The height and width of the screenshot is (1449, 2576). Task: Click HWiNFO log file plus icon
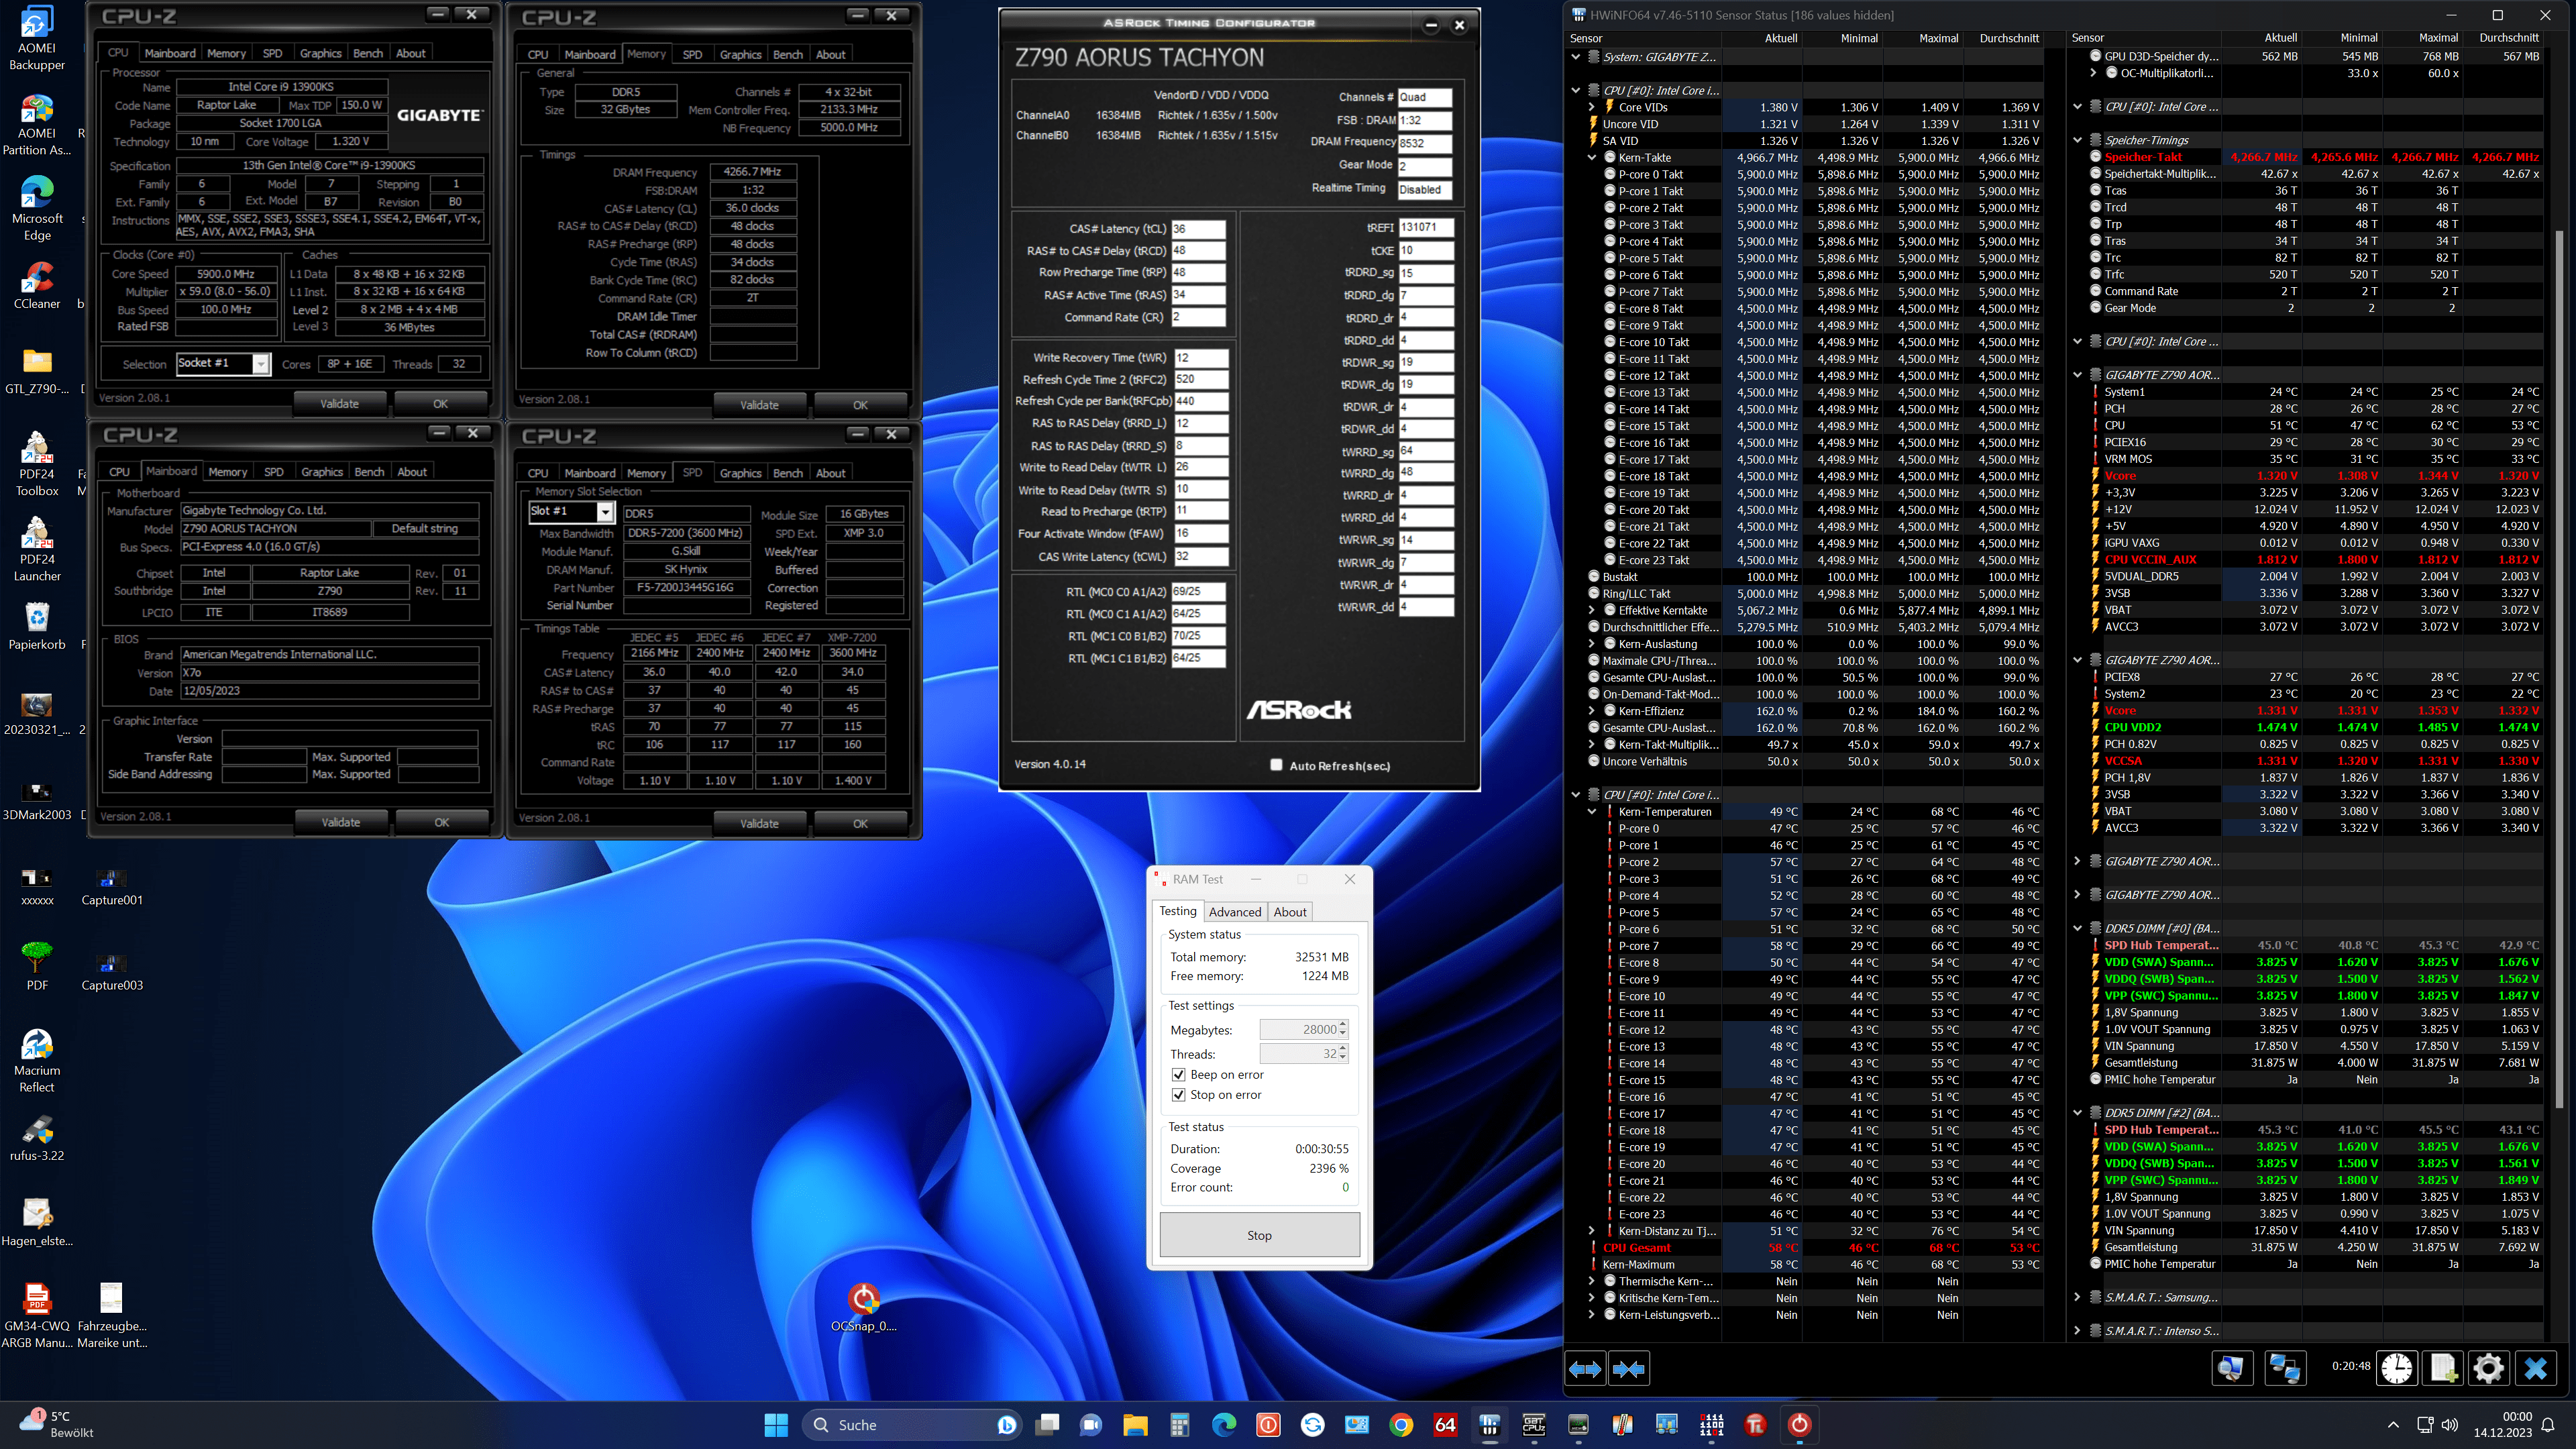pyautogui.click(x=2443, y=1368)
